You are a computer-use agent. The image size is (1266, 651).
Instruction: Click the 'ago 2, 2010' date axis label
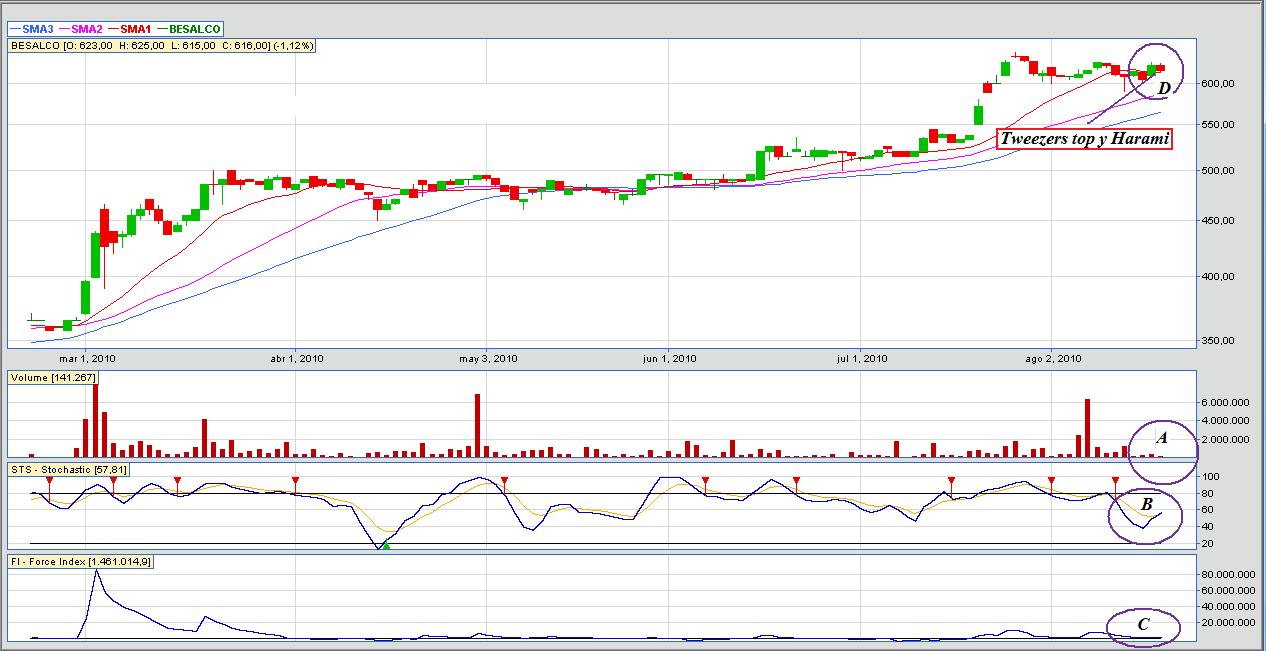1054,357
